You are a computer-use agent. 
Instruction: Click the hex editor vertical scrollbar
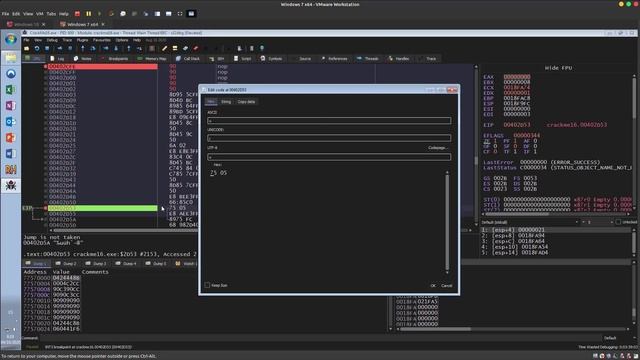tap(447, 222)
